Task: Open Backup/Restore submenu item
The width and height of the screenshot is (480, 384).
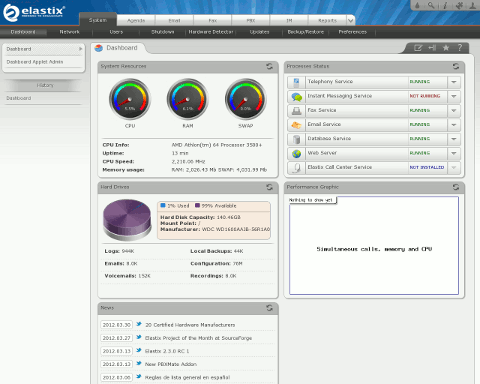Action: 306,32
